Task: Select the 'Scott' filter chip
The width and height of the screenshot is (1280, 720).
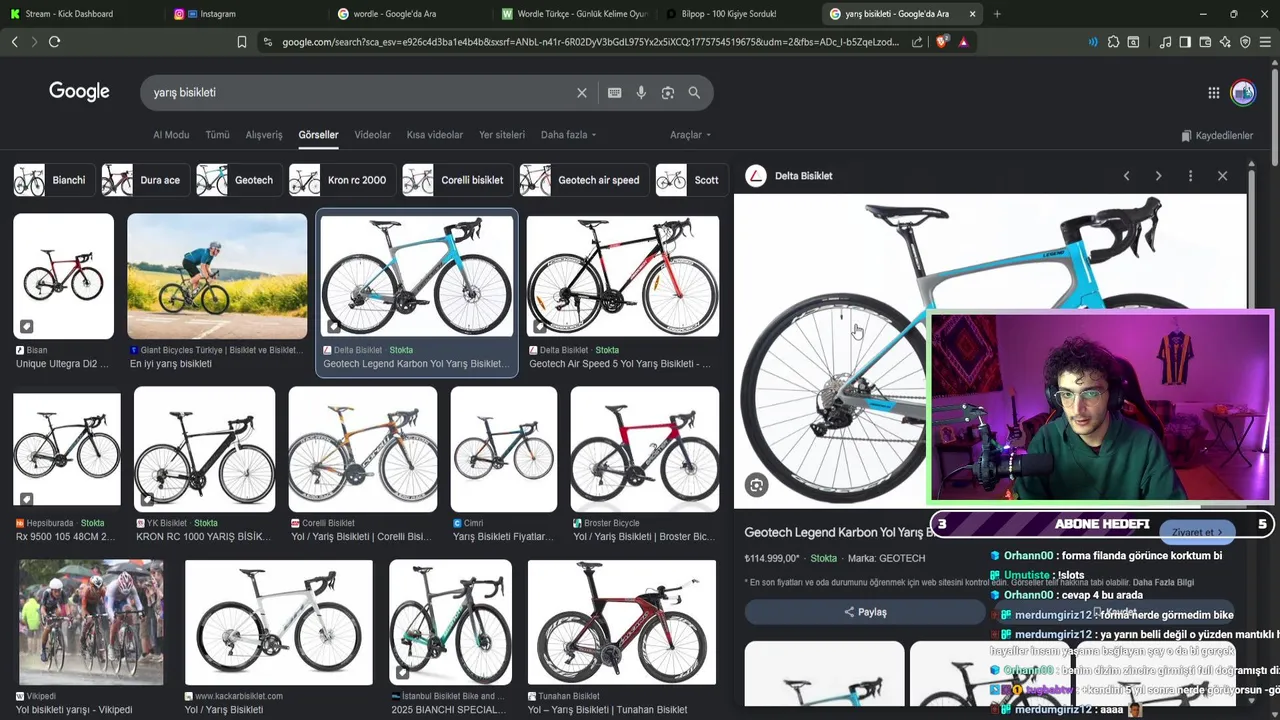Action: (691, 180)
